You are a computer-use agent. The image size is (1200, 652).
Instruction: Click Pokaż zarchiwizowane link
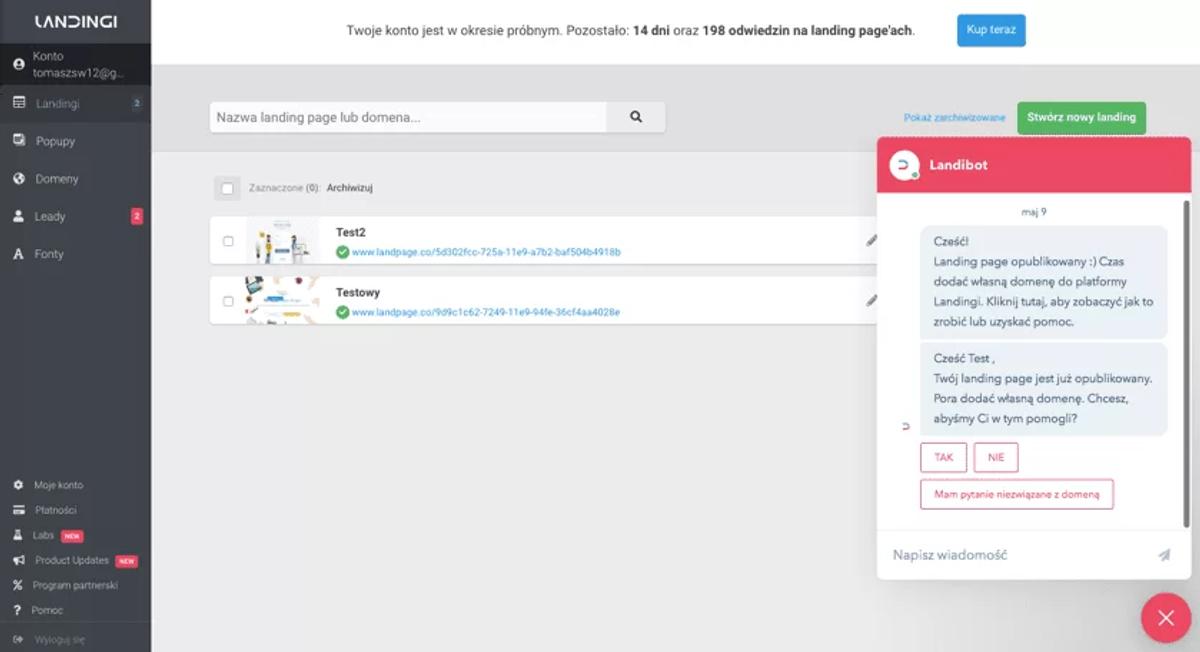pos(955,118)
